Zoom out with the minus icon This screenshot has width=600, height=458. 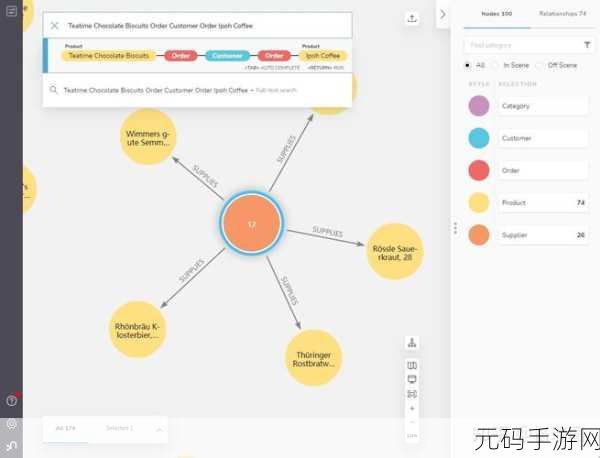click(412, 422)
